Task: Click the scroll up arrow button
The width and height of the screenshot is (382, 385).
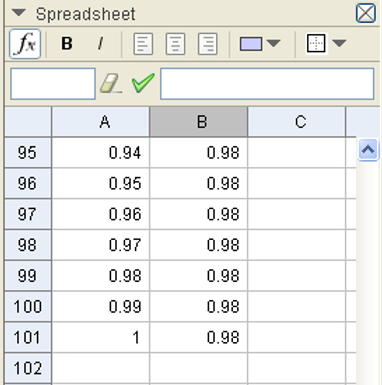Action: [368, 149]
